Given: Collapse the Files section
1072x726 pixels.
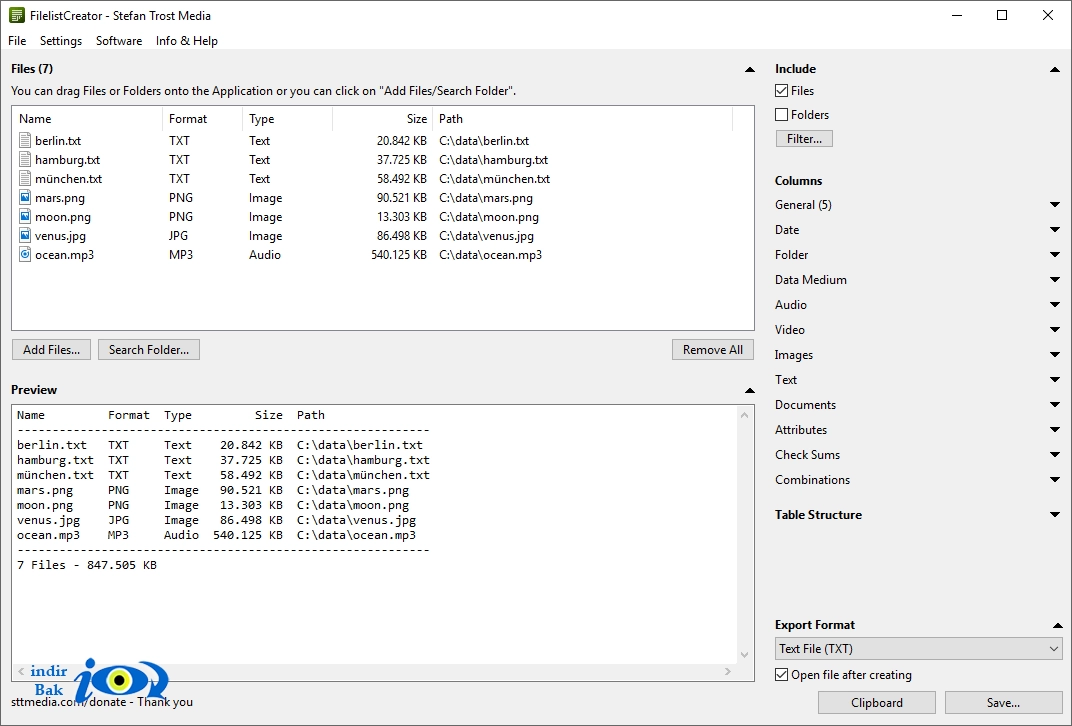Looking at the screenshot, I should 749,69.
